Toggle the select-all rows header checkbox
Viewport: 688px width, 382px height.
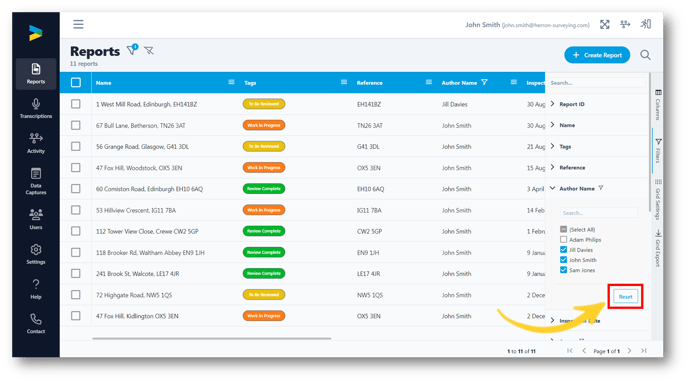(76, 82)
